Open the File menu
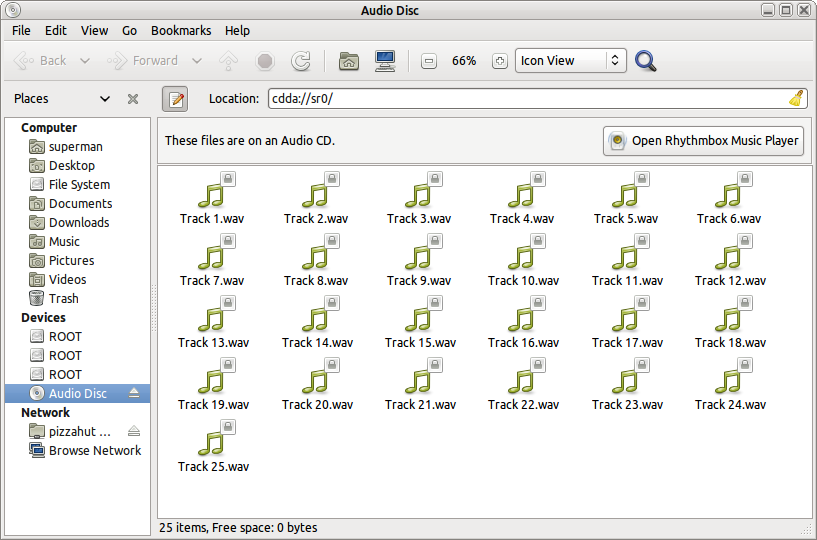Screen dimensions: 817x540 coord(21,31)
